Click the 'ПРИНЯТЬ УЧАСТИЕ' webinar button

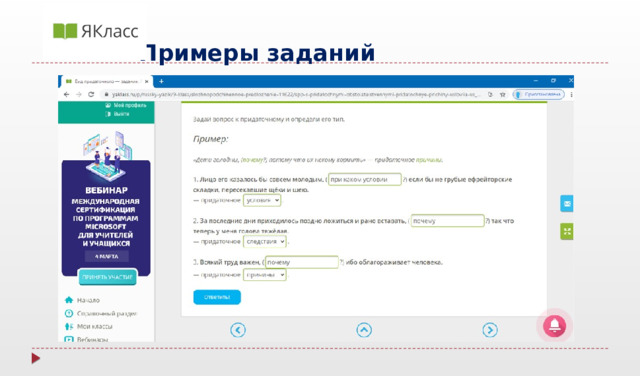point(107,277)
